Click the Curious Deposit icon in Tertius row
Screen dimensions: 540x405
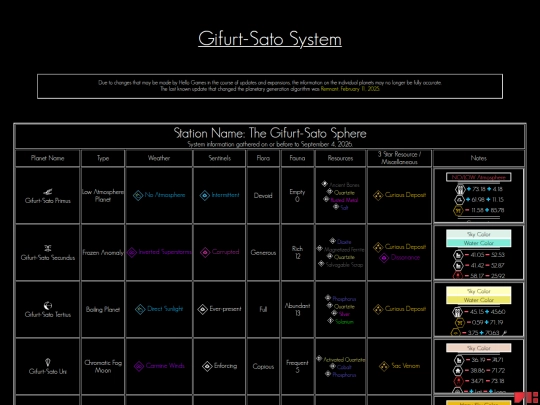click(x=378, y=309)
